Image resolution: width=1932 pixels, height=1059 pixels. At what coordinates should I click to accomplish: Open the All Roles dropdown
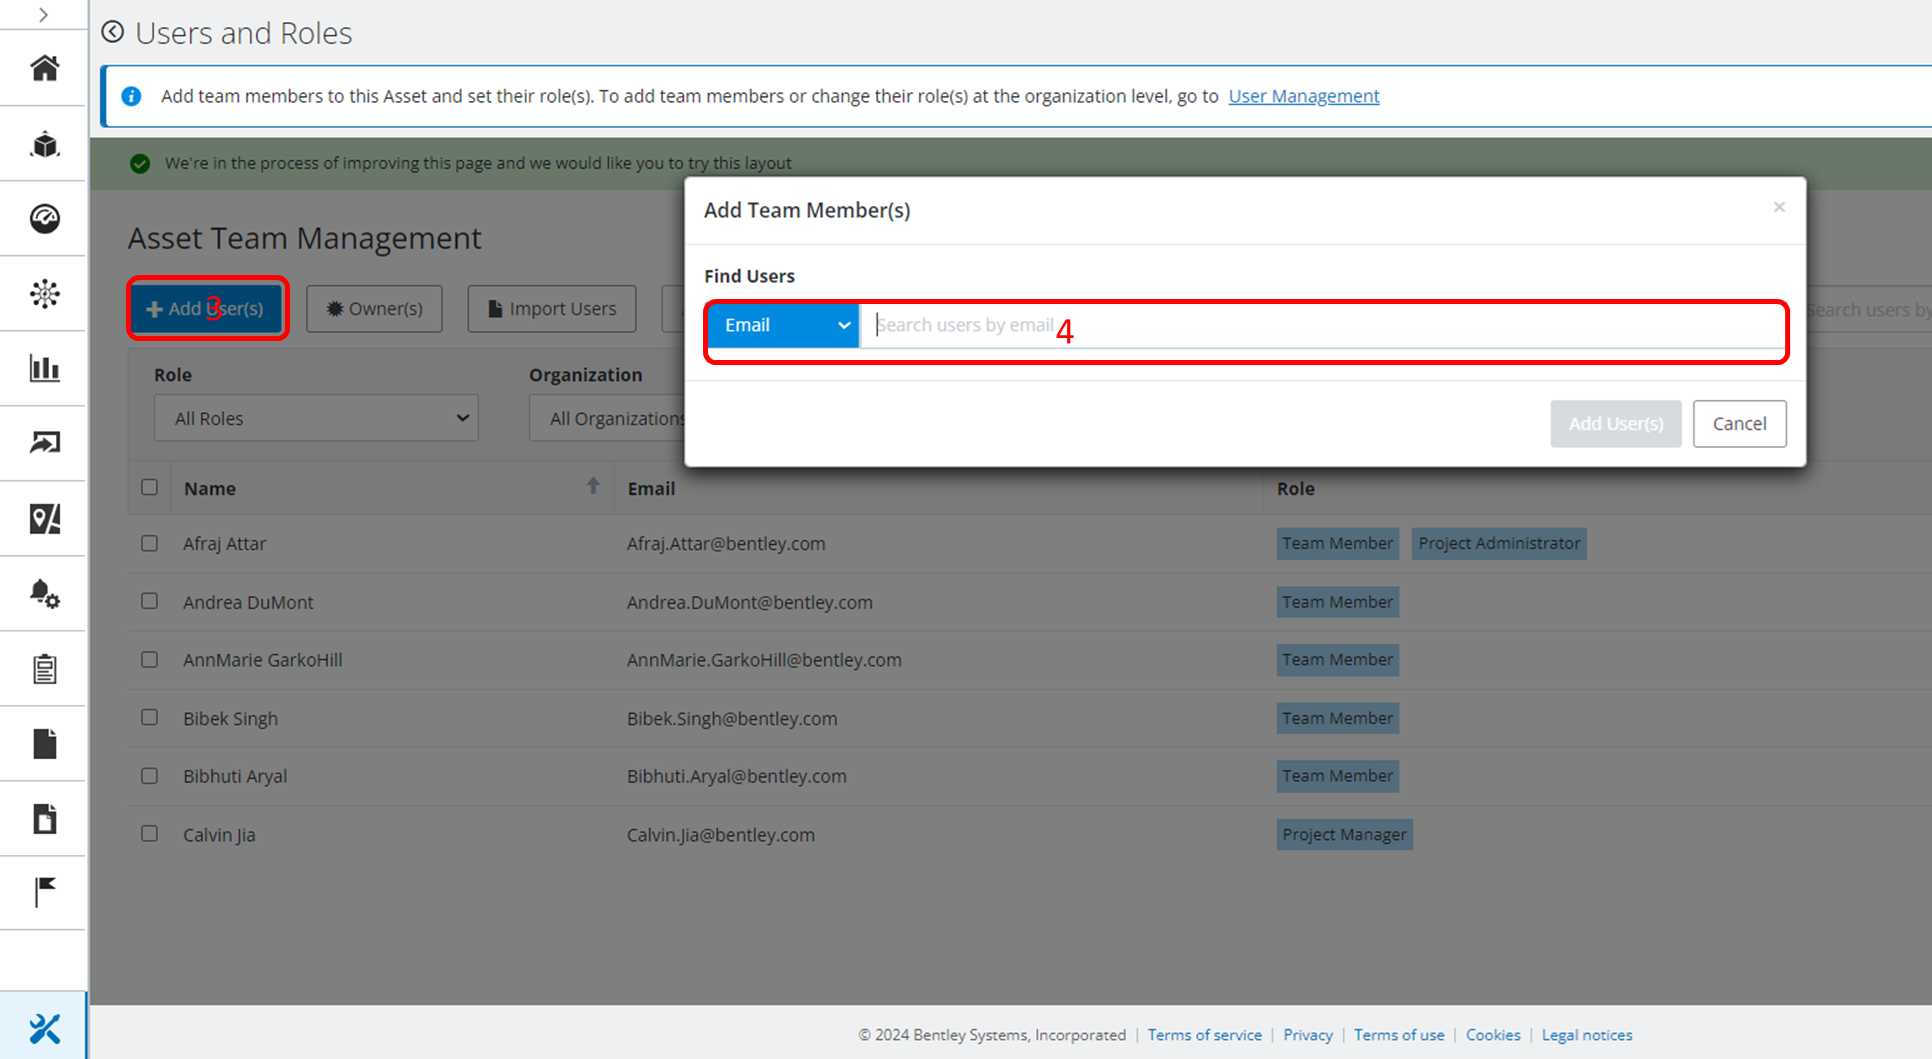316,418
